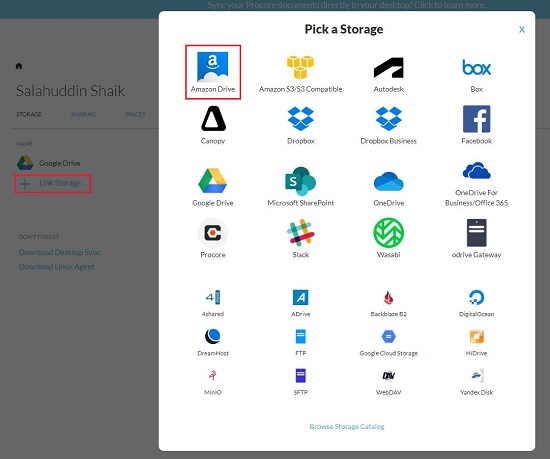Screen dimensions: 550x459
Task: Click the home icon in background page
Action: (x=19, y=66)
